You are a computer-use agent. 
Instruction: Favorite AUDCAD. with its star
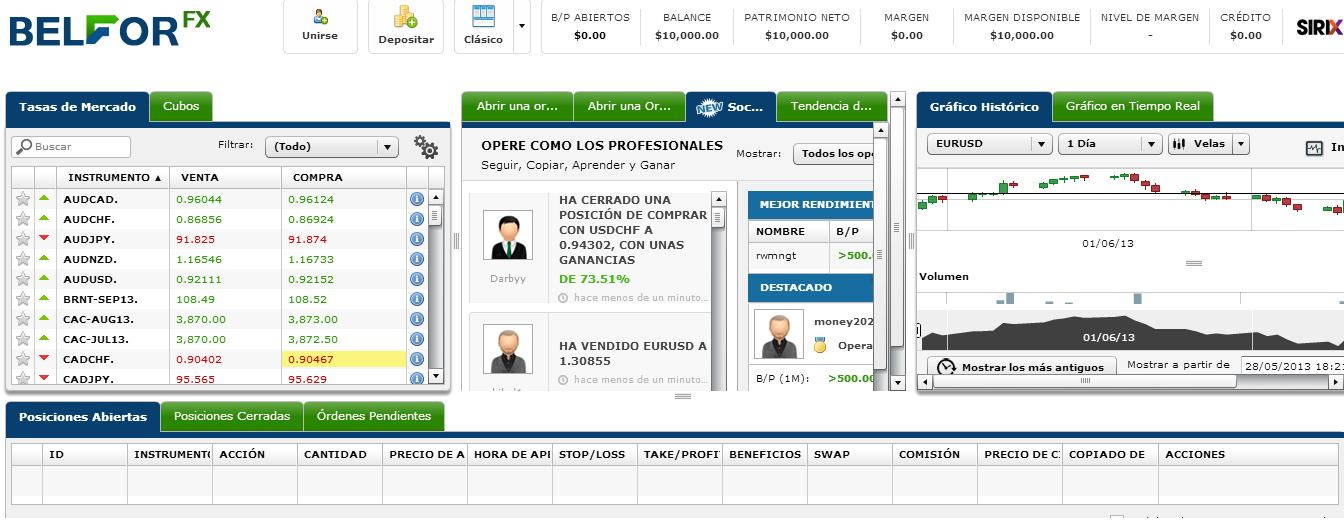click(23, 199)
